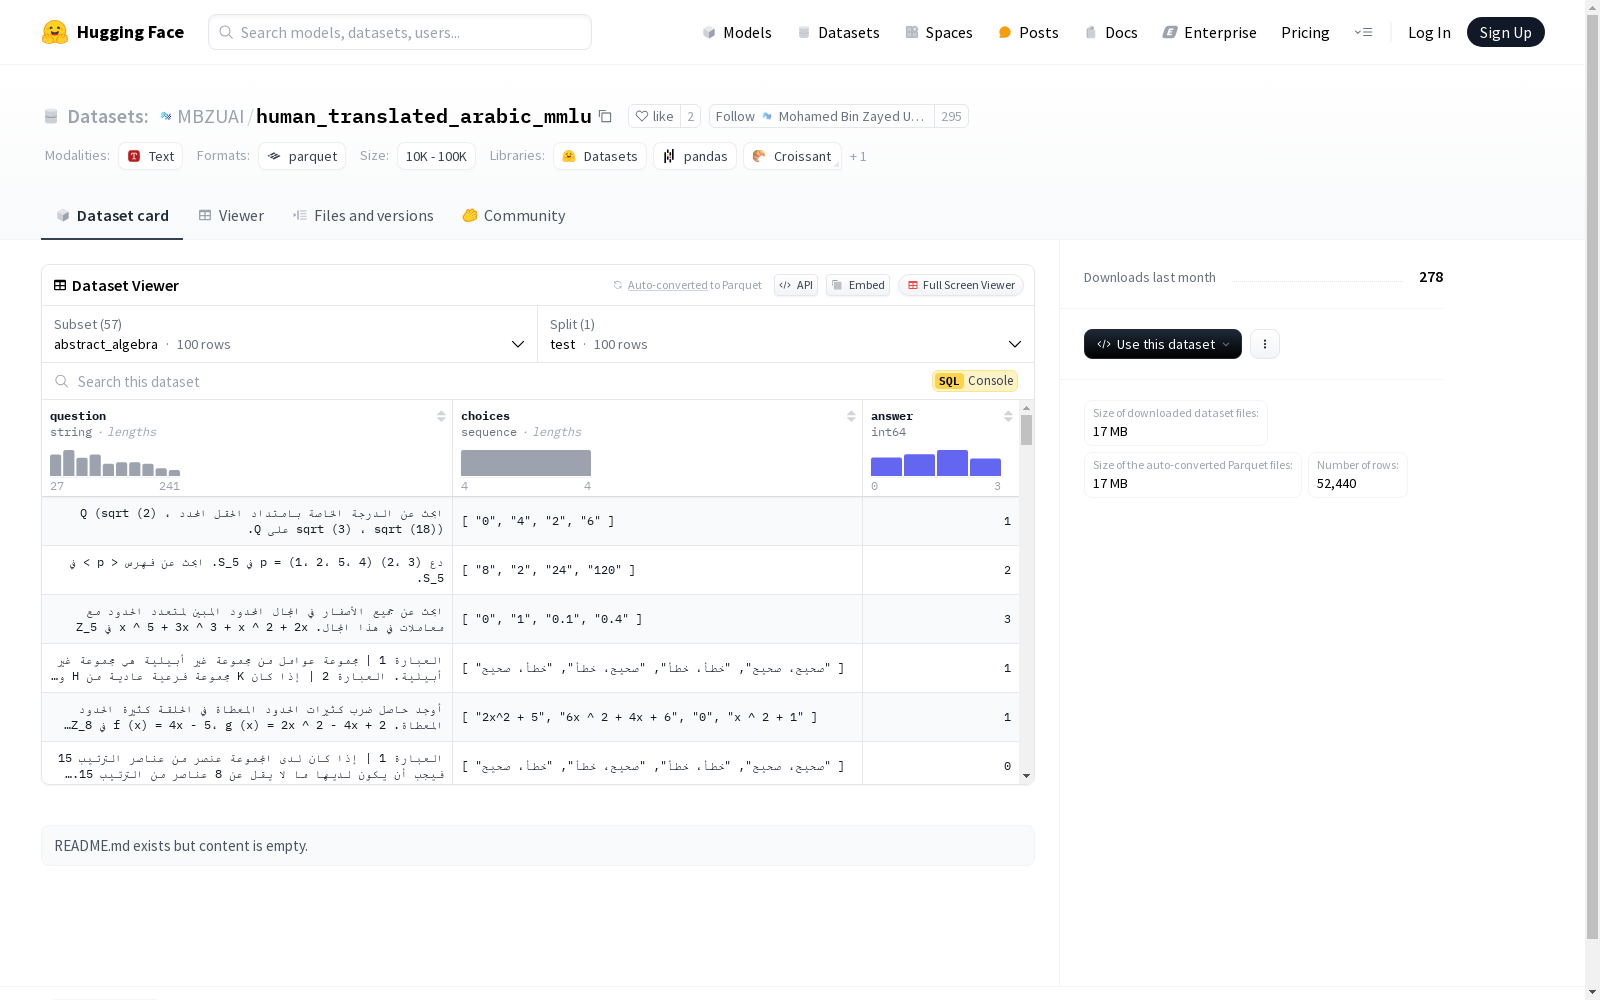Click the 10K - 100K size tag
Viewport: 1600px width, 1000px height.
[436, 156]
